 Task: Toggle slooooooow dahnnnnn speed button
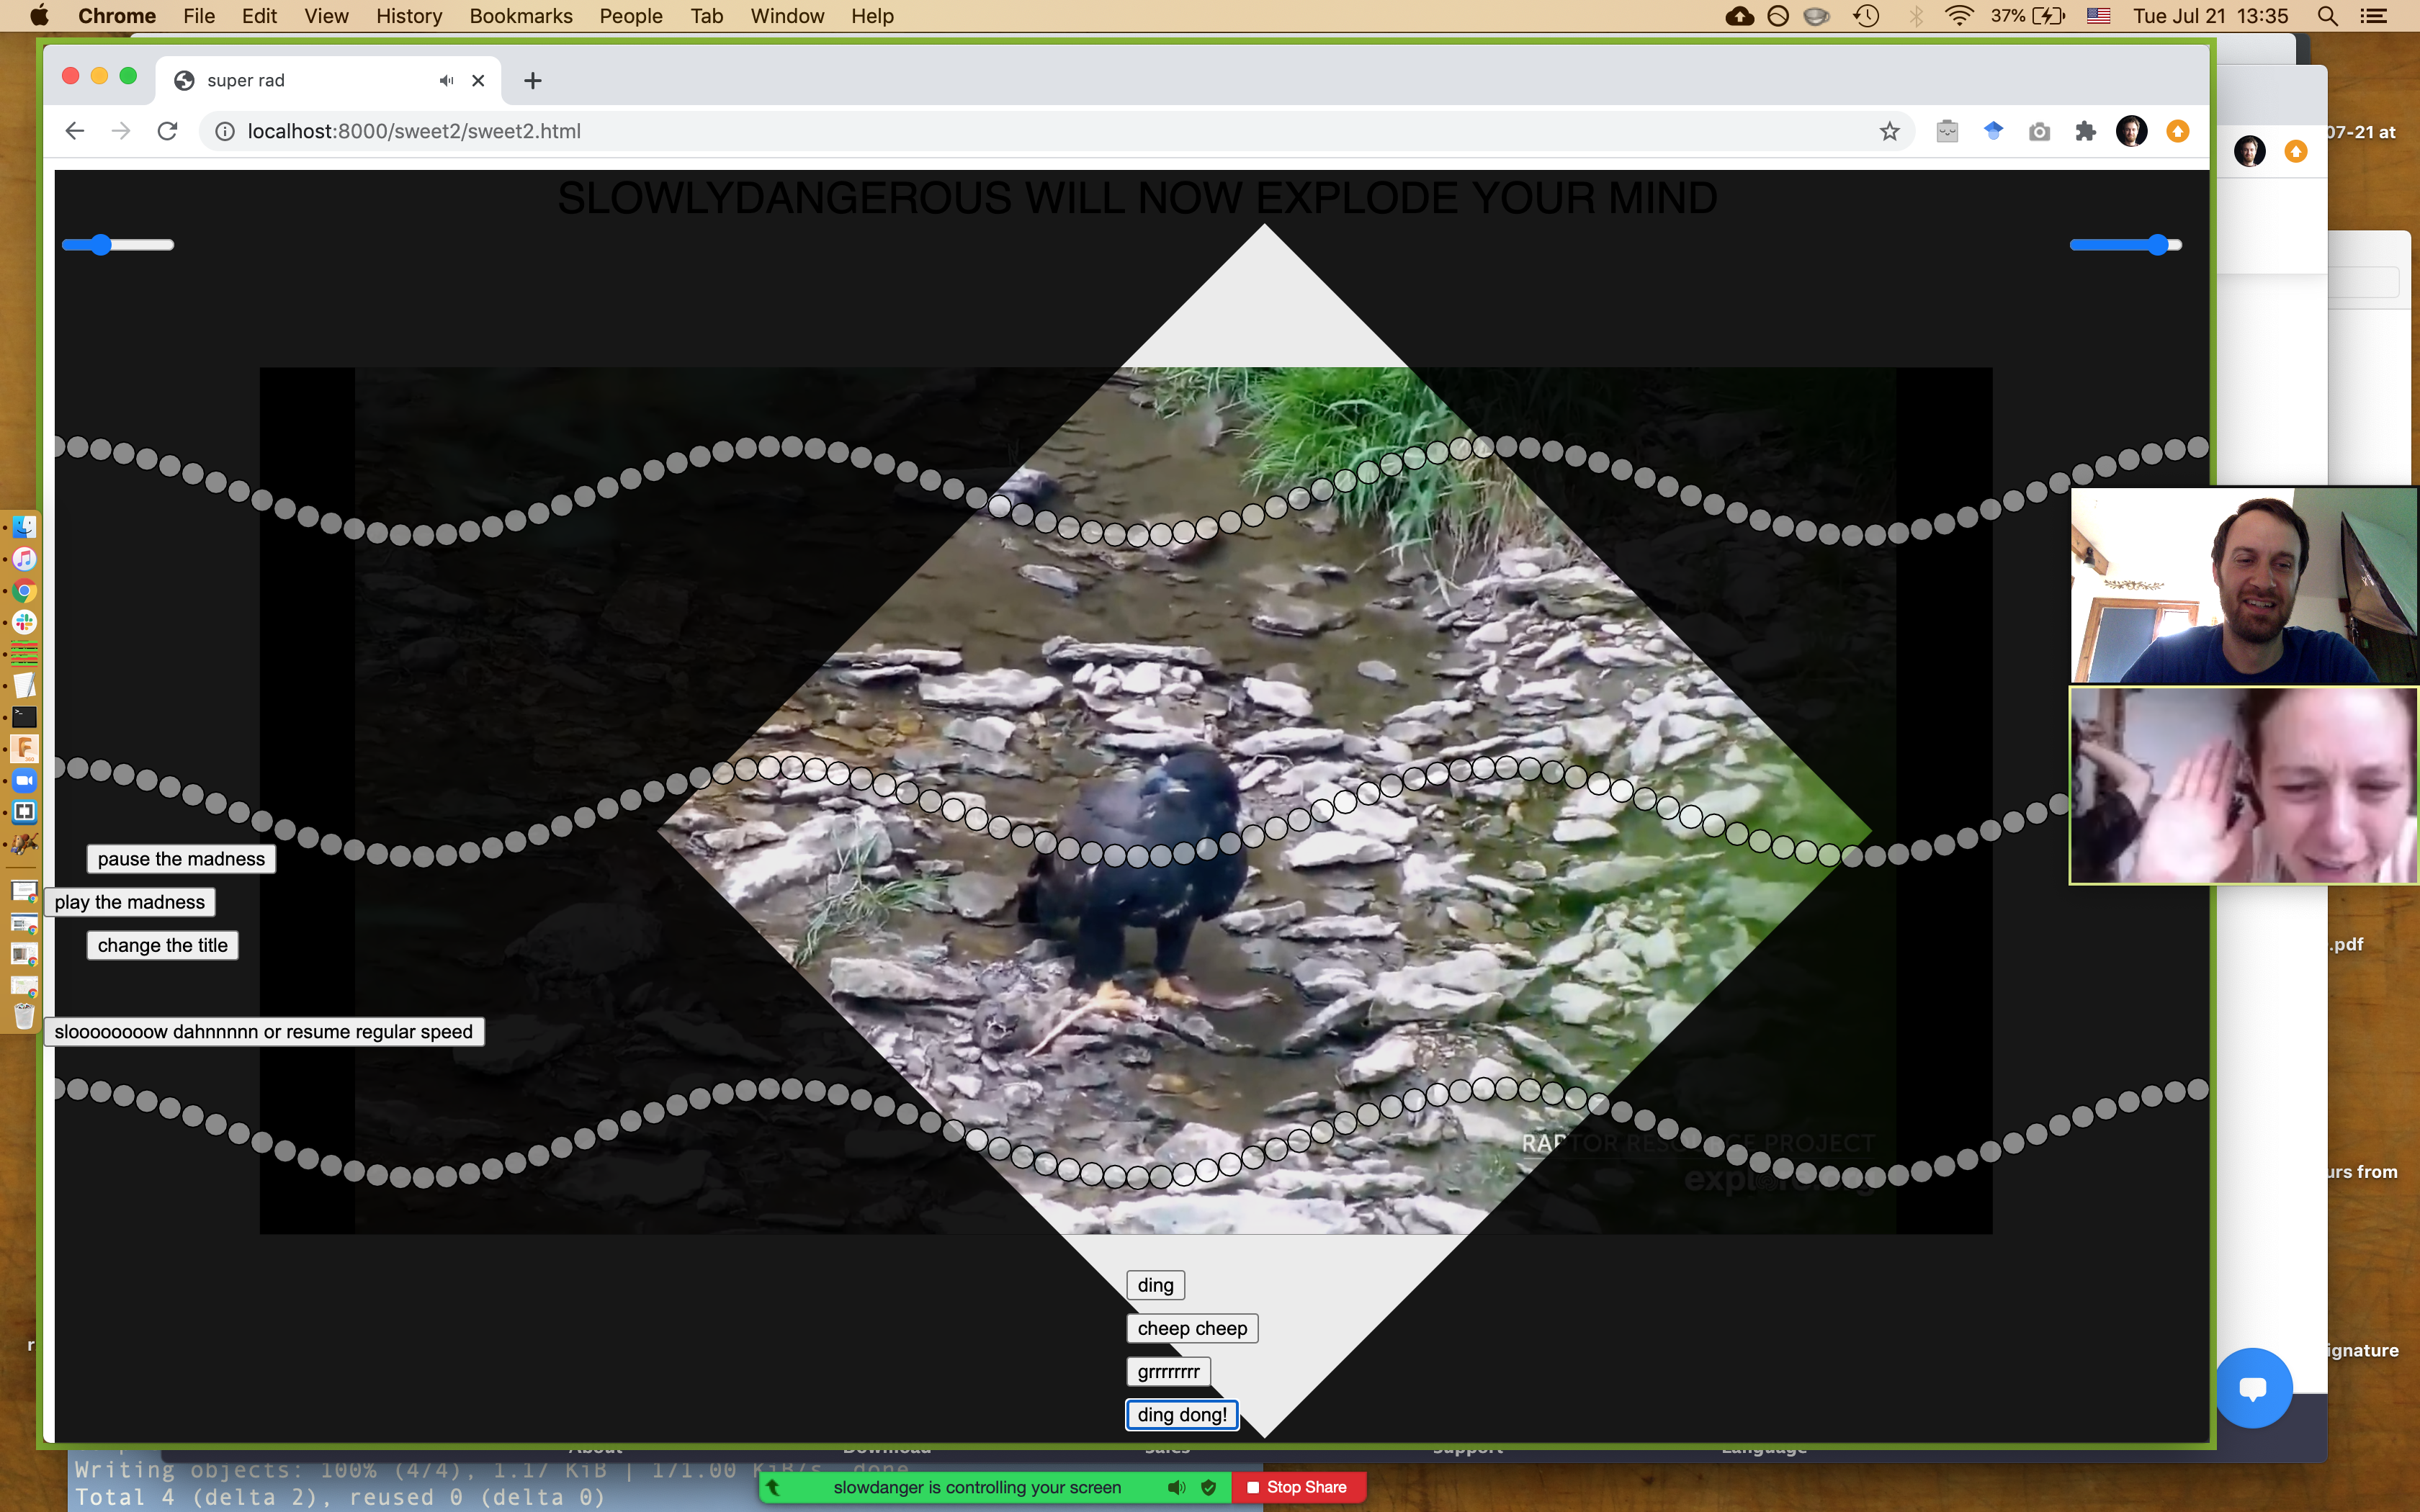click(x=264, y=1032)
